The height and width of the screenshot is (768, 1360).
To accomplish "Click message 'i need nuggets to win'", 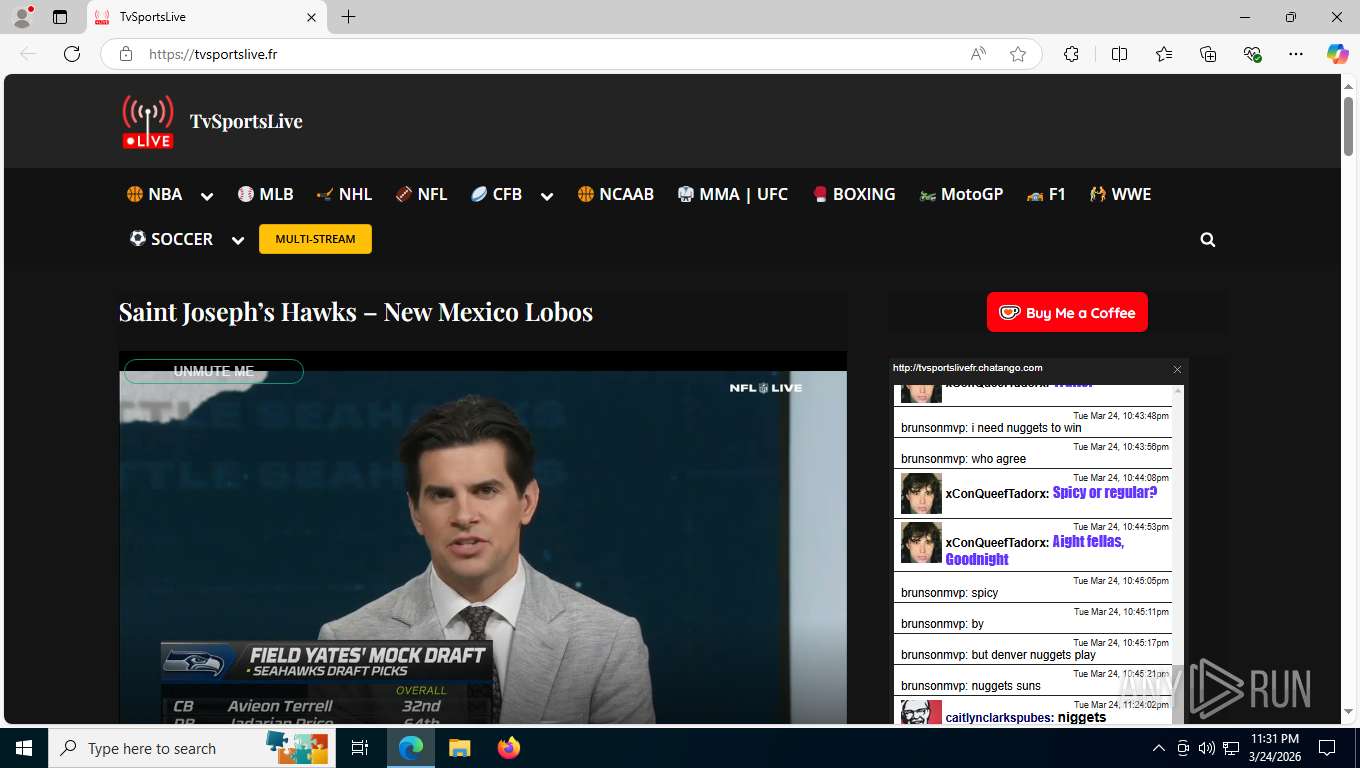I will [1026, 428].
